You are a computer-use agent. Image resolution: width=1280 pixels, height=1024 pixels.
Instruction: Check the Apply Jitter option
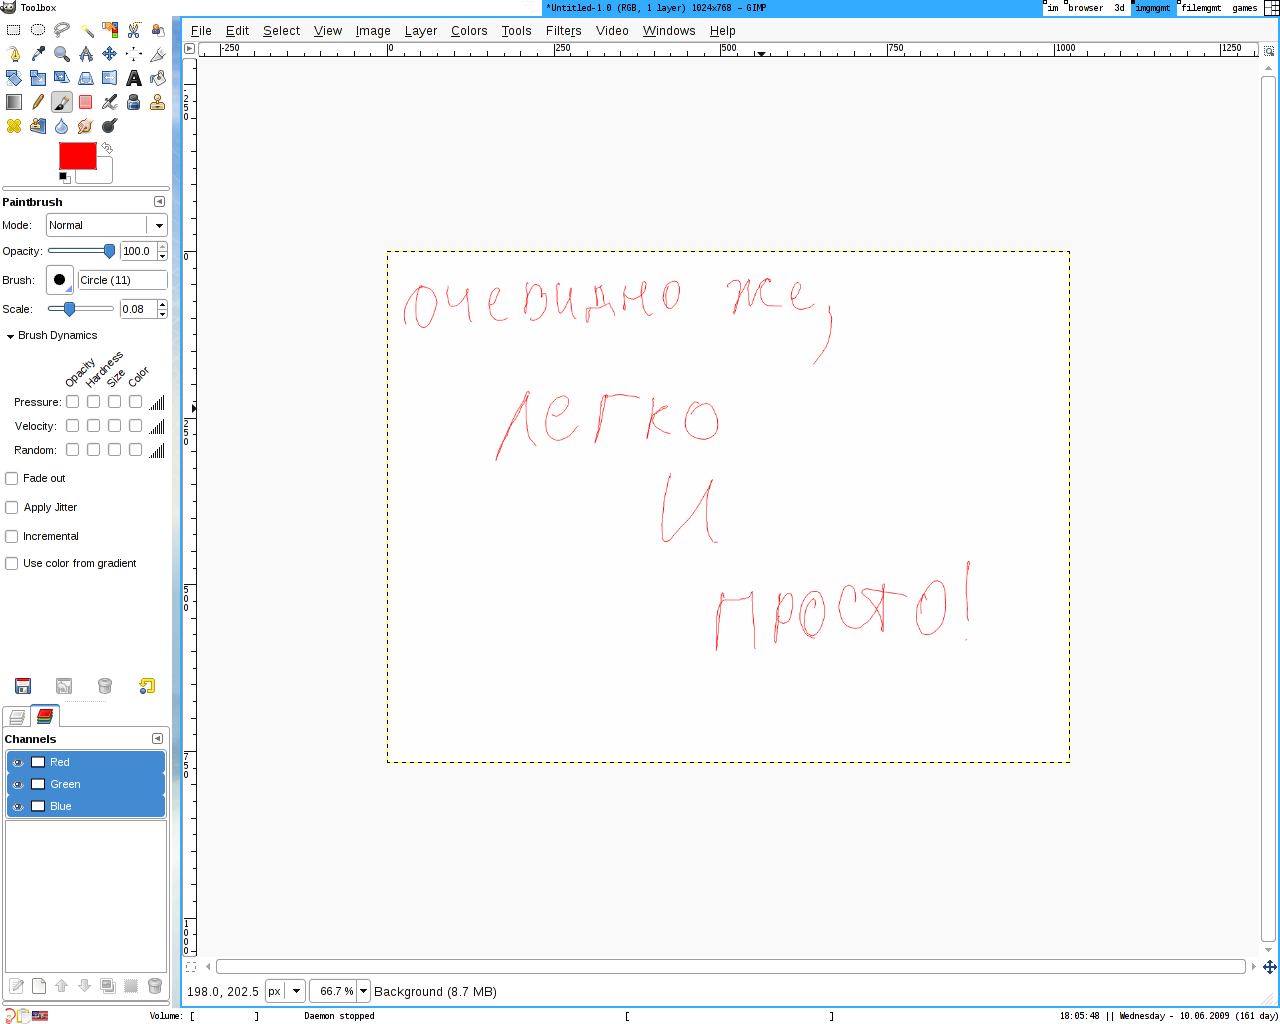(x=12, y=507)
